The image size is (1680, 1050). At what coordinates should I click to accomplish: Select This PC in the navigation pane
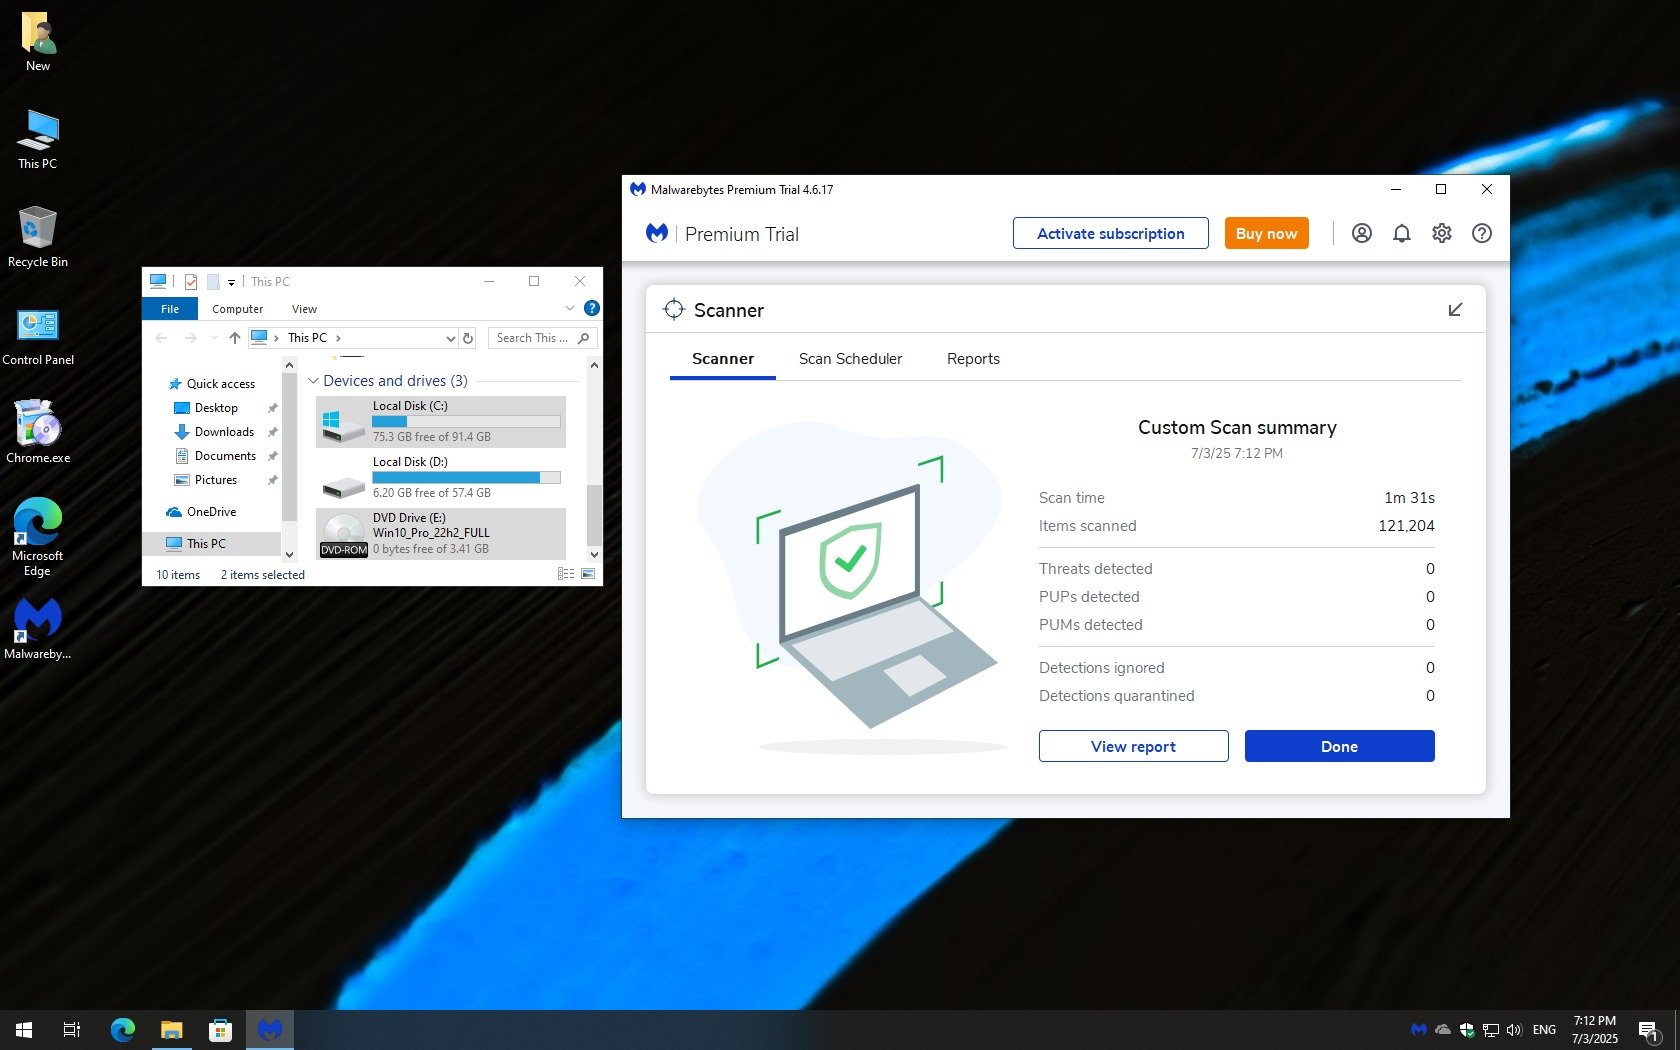pyautogui.click(x=212, y=544)
